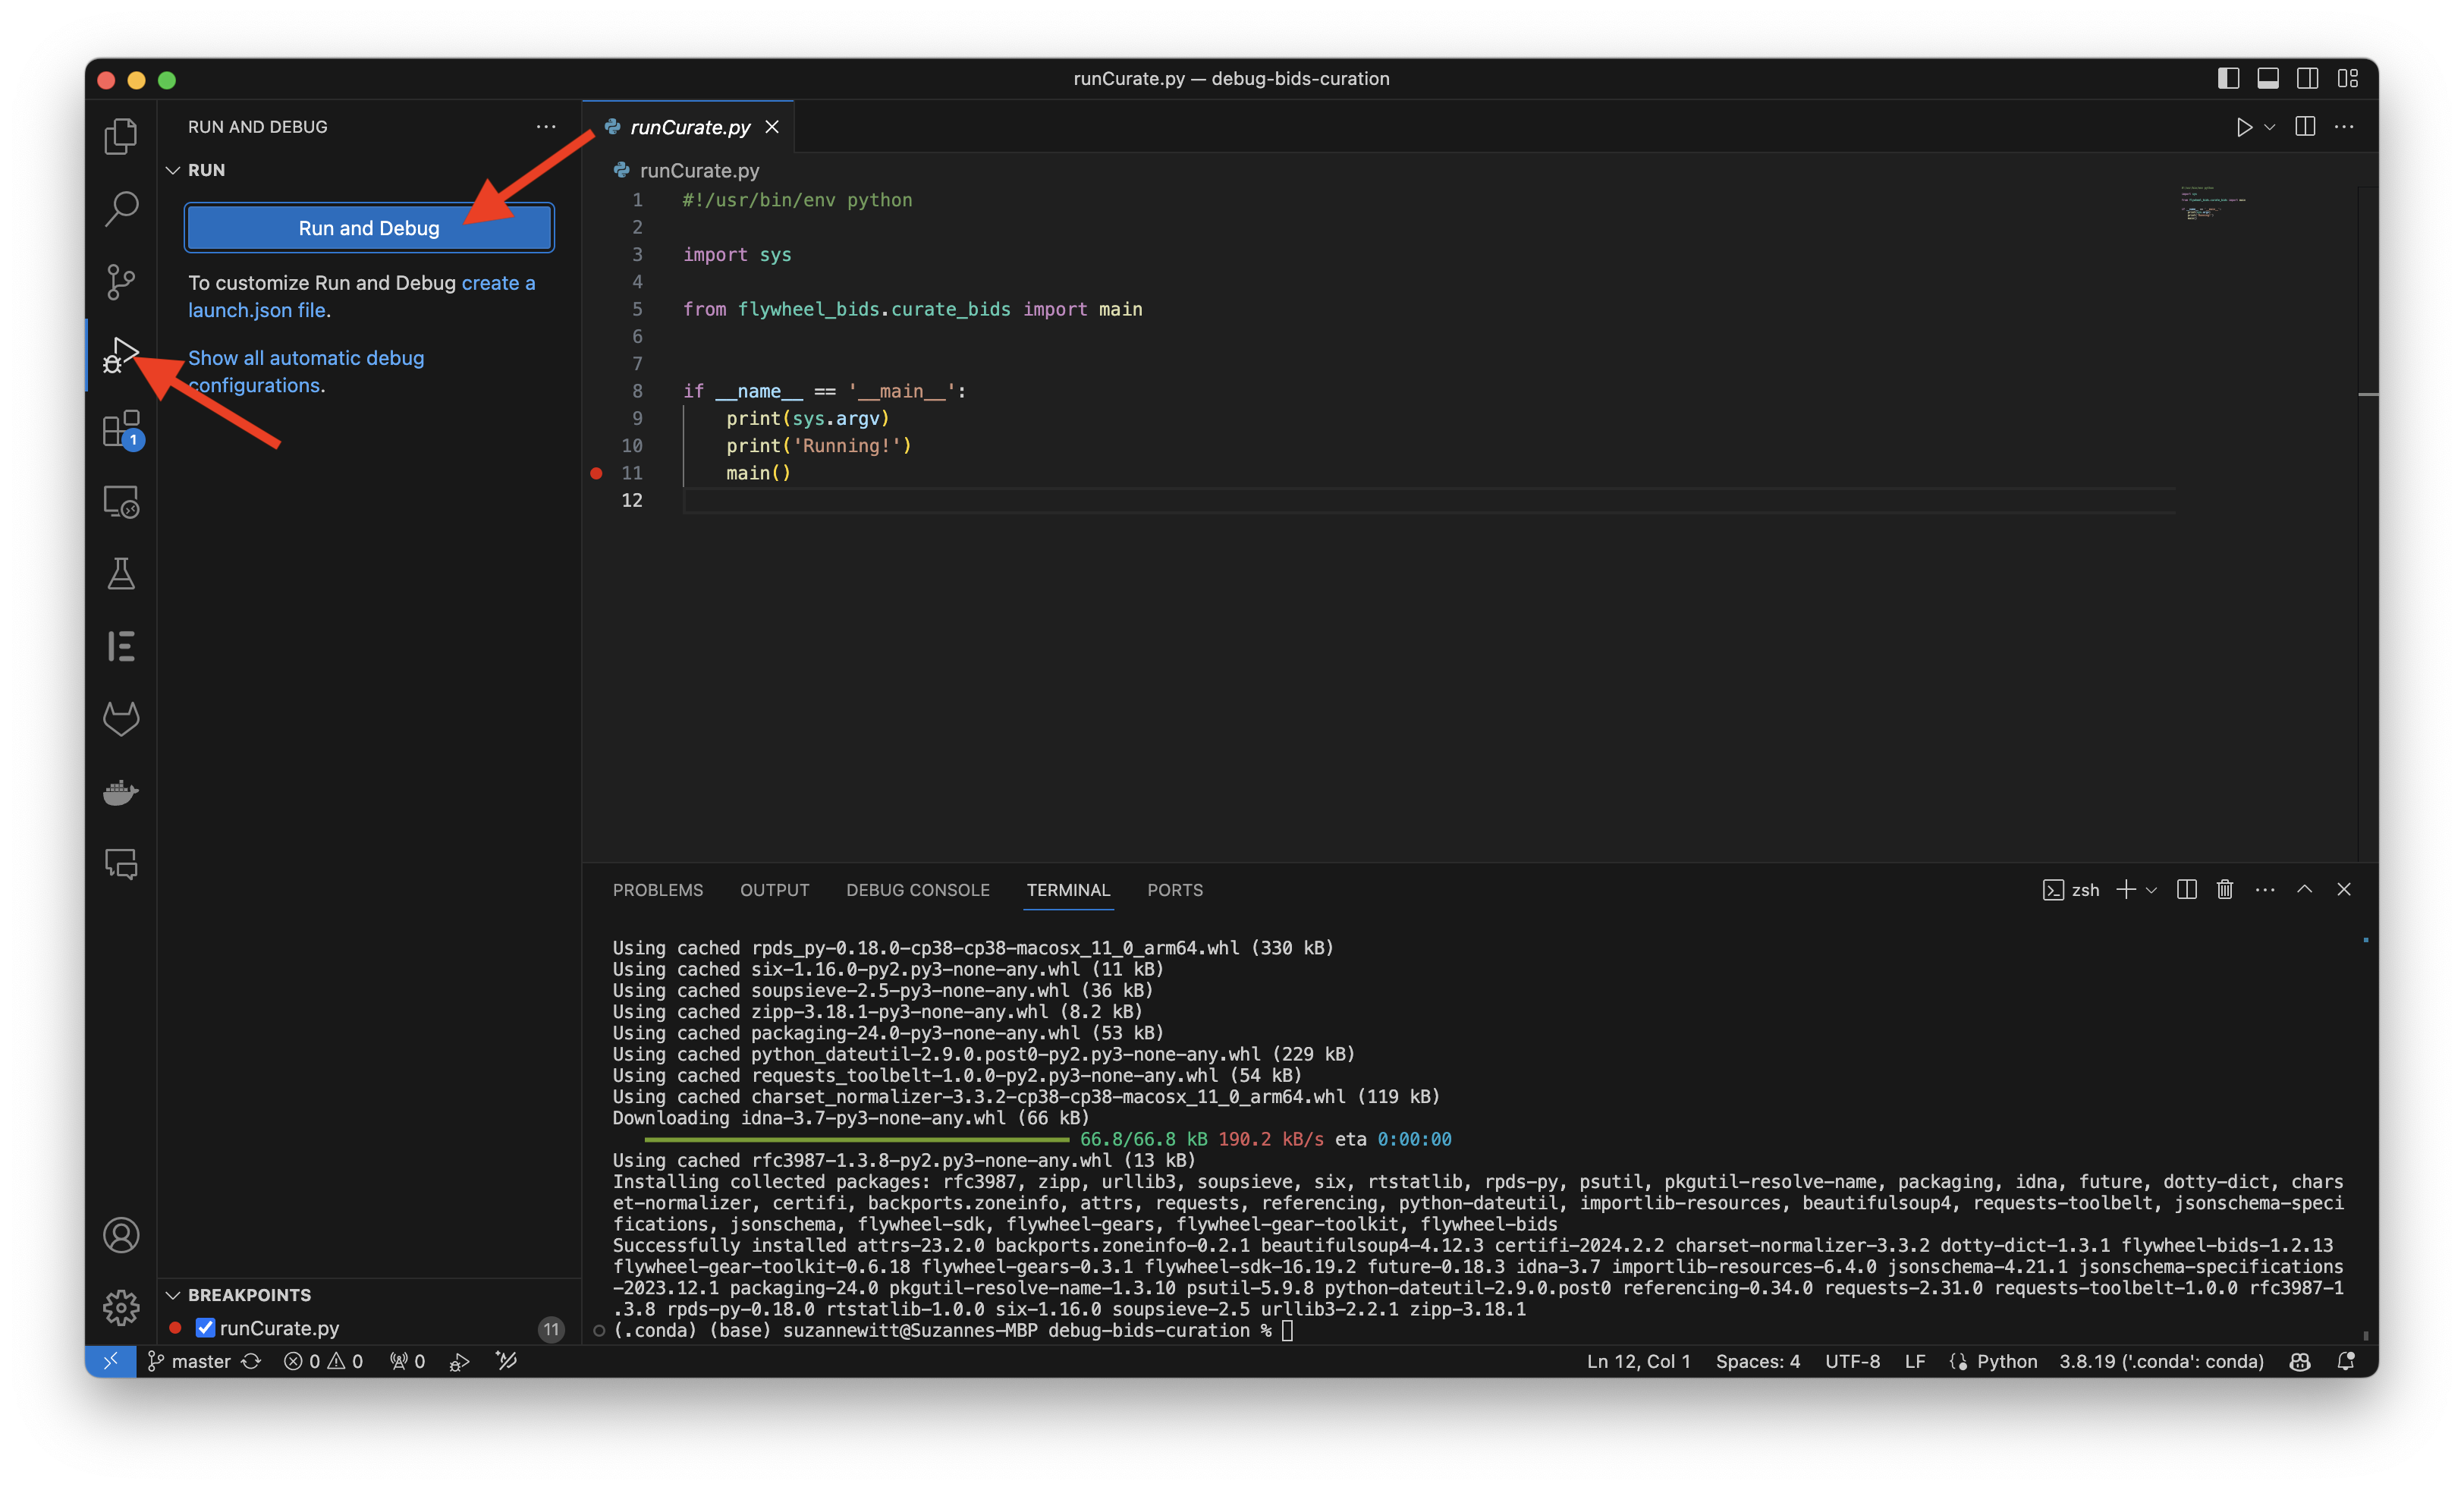Switch to the PROBLEMS tab

pyautogui.click(x=658, y=890)
